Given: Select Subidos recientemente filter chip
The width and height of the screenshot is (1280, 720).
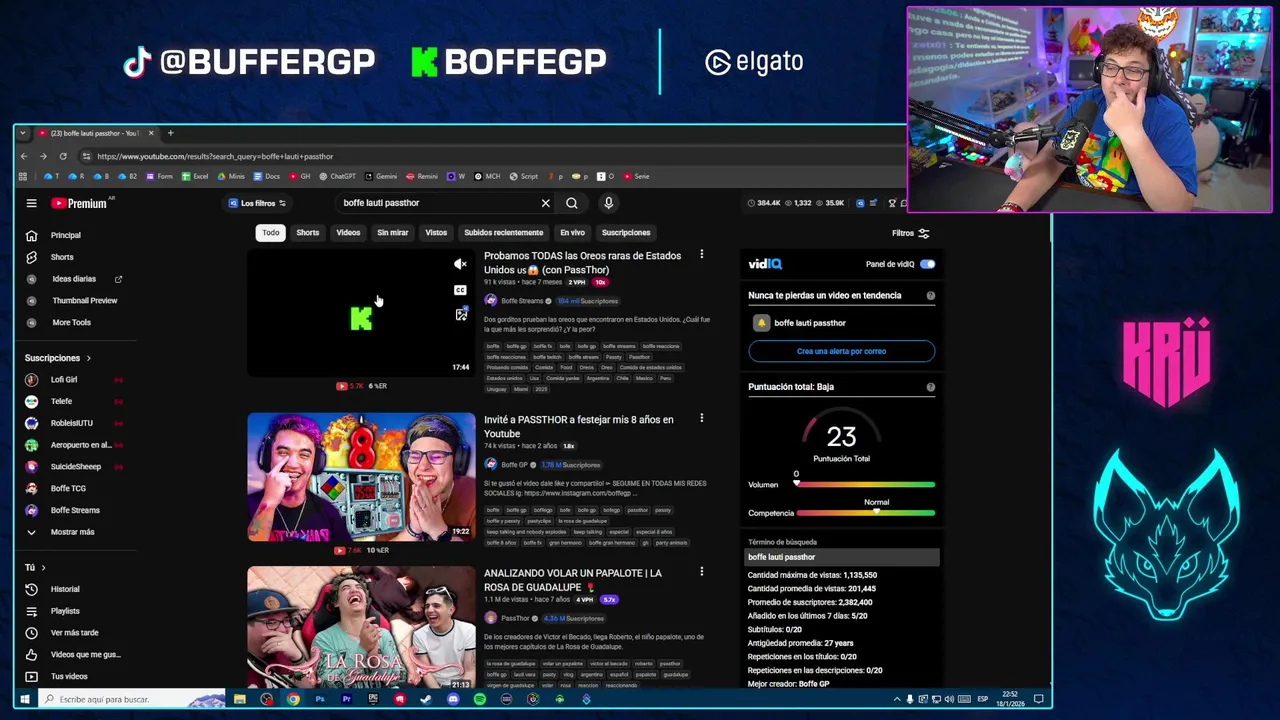Looking at the screenshot, I should pyautogui.click(x=503, y=233).
